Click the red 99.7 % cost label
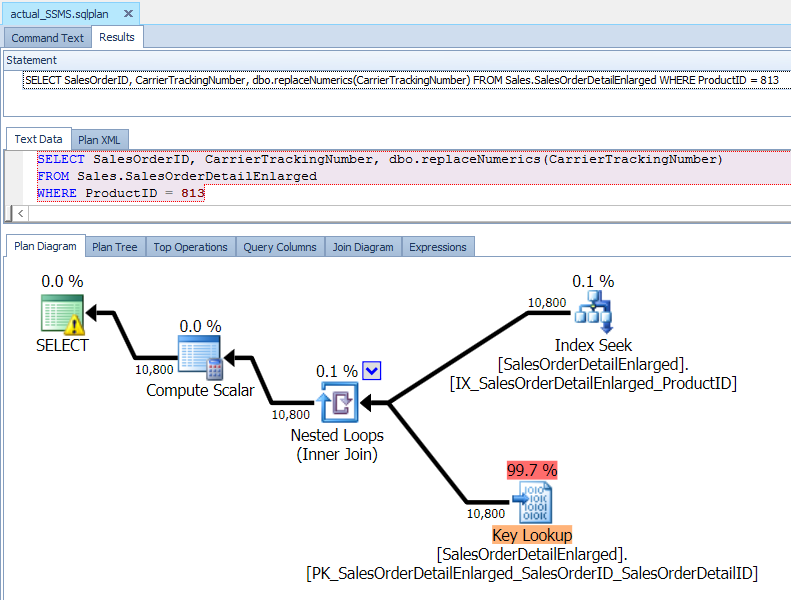This screenshot has height=600, width=791. 532,469
